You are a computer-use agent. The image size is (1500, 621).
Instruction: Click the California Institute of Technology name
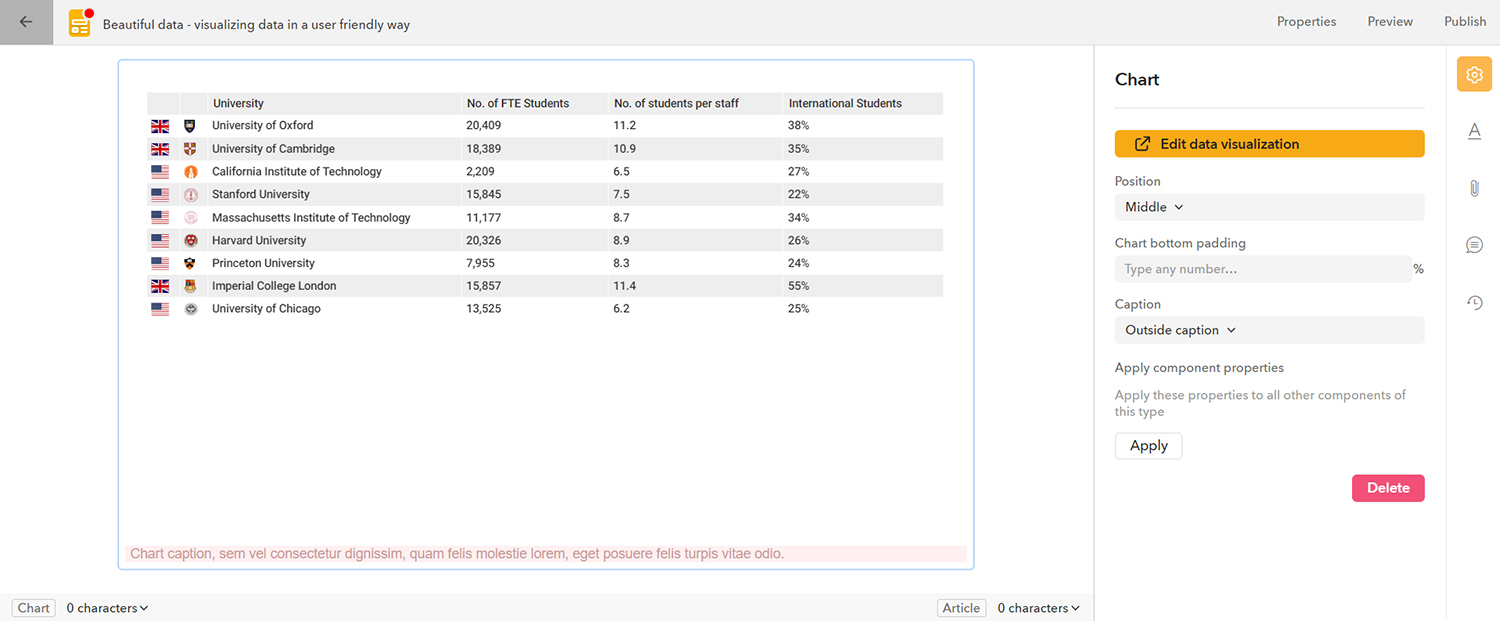(x=296, y=172)
